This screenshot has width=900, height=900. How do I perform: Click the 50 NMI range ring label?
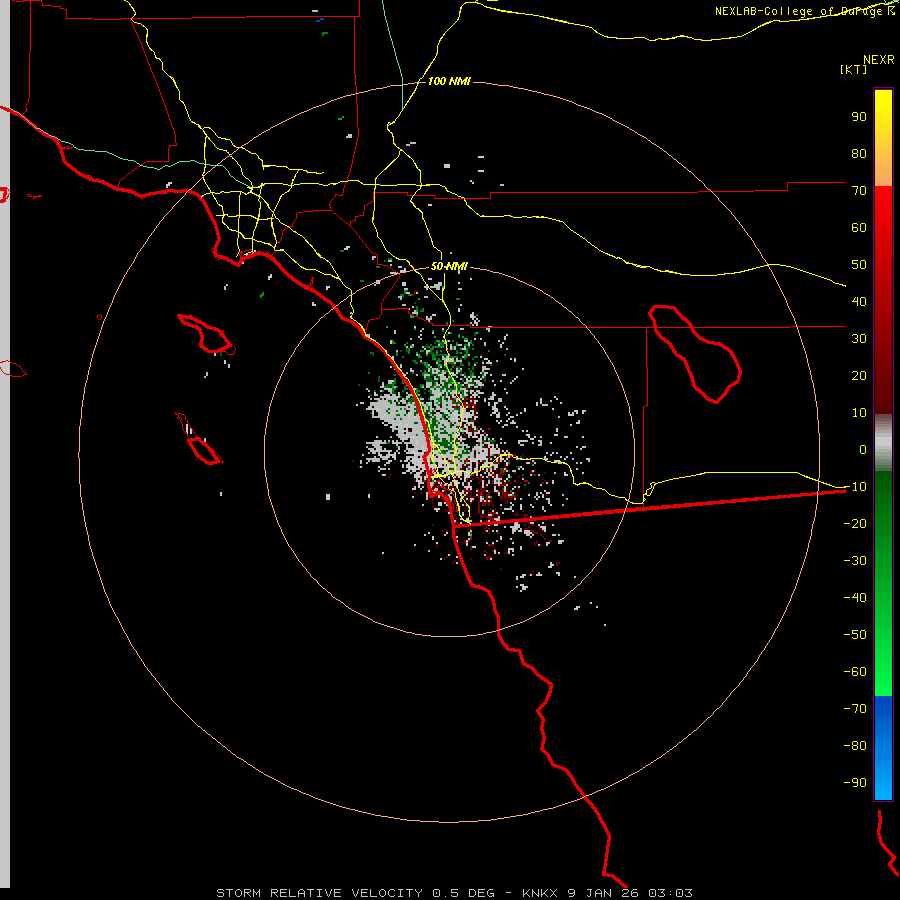[449, 266]
